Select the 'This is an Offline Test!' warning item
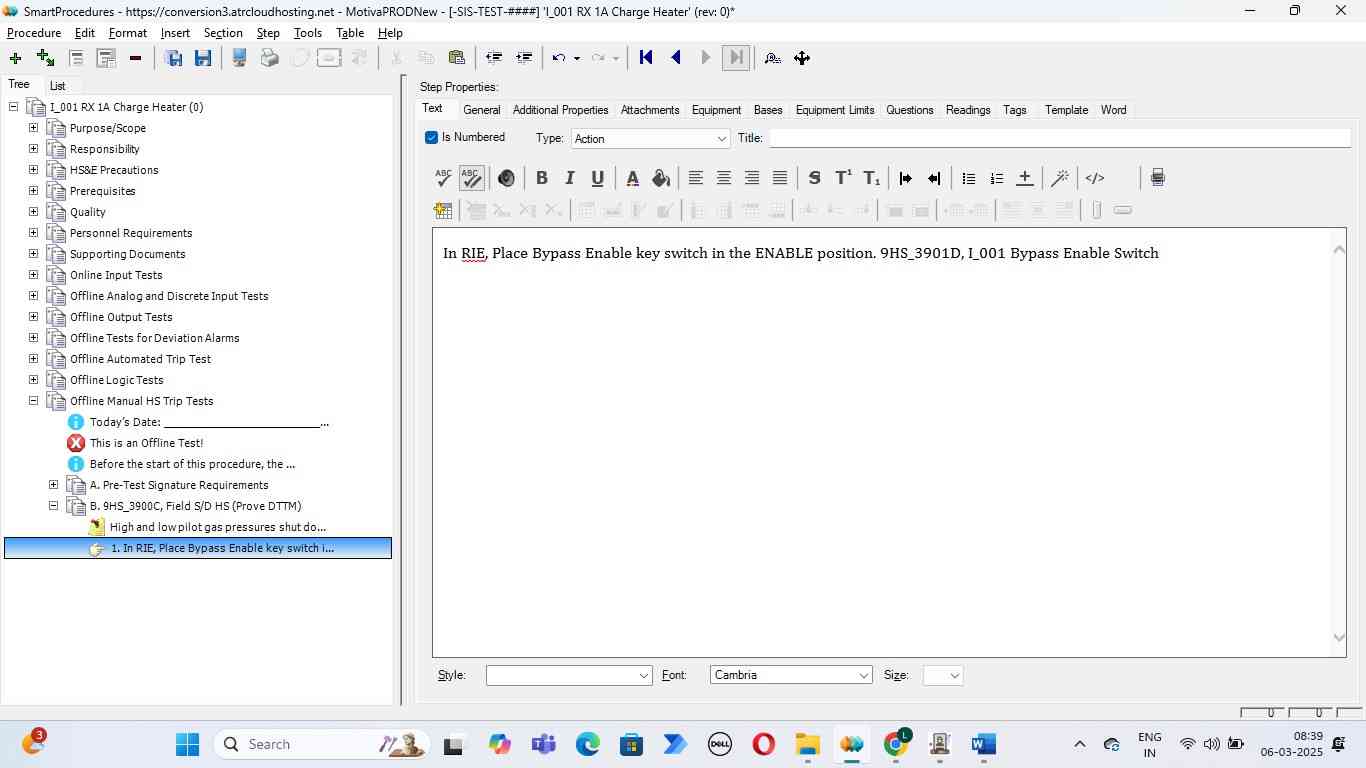 146,443
